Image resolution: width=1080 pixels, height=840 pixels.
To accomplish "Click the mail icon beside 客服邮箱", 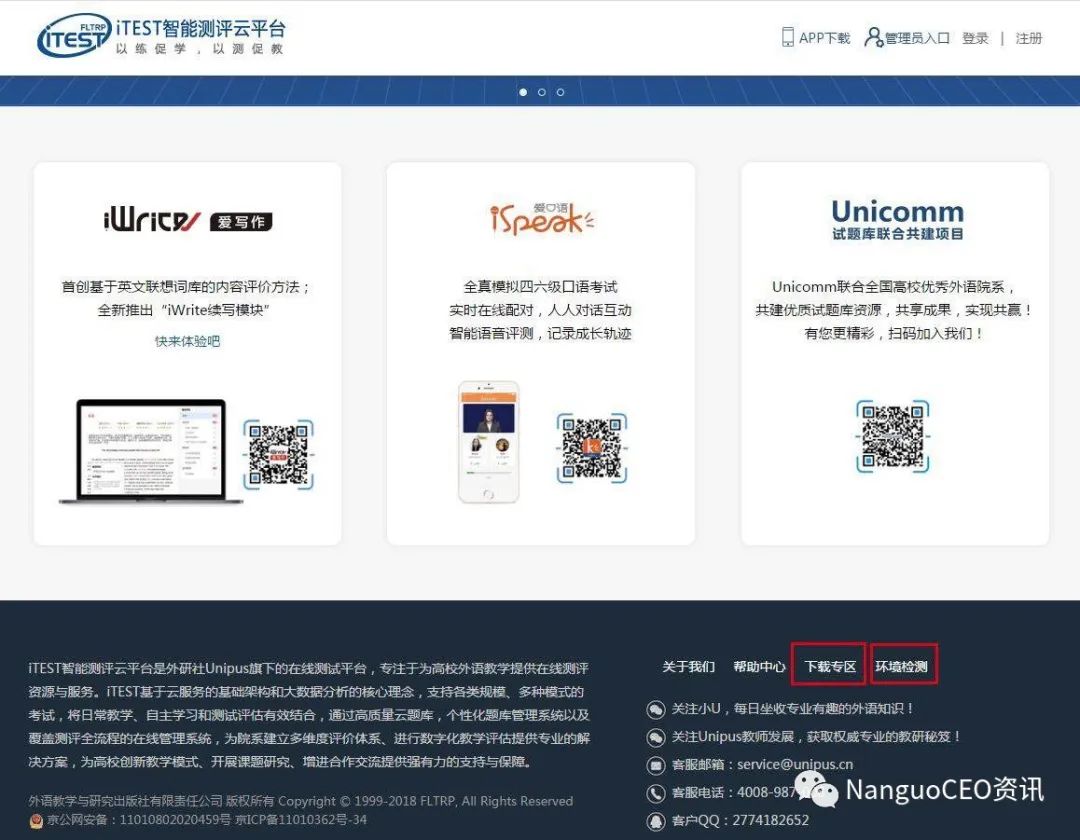I will pyautogui.click(x=656, y=766).
